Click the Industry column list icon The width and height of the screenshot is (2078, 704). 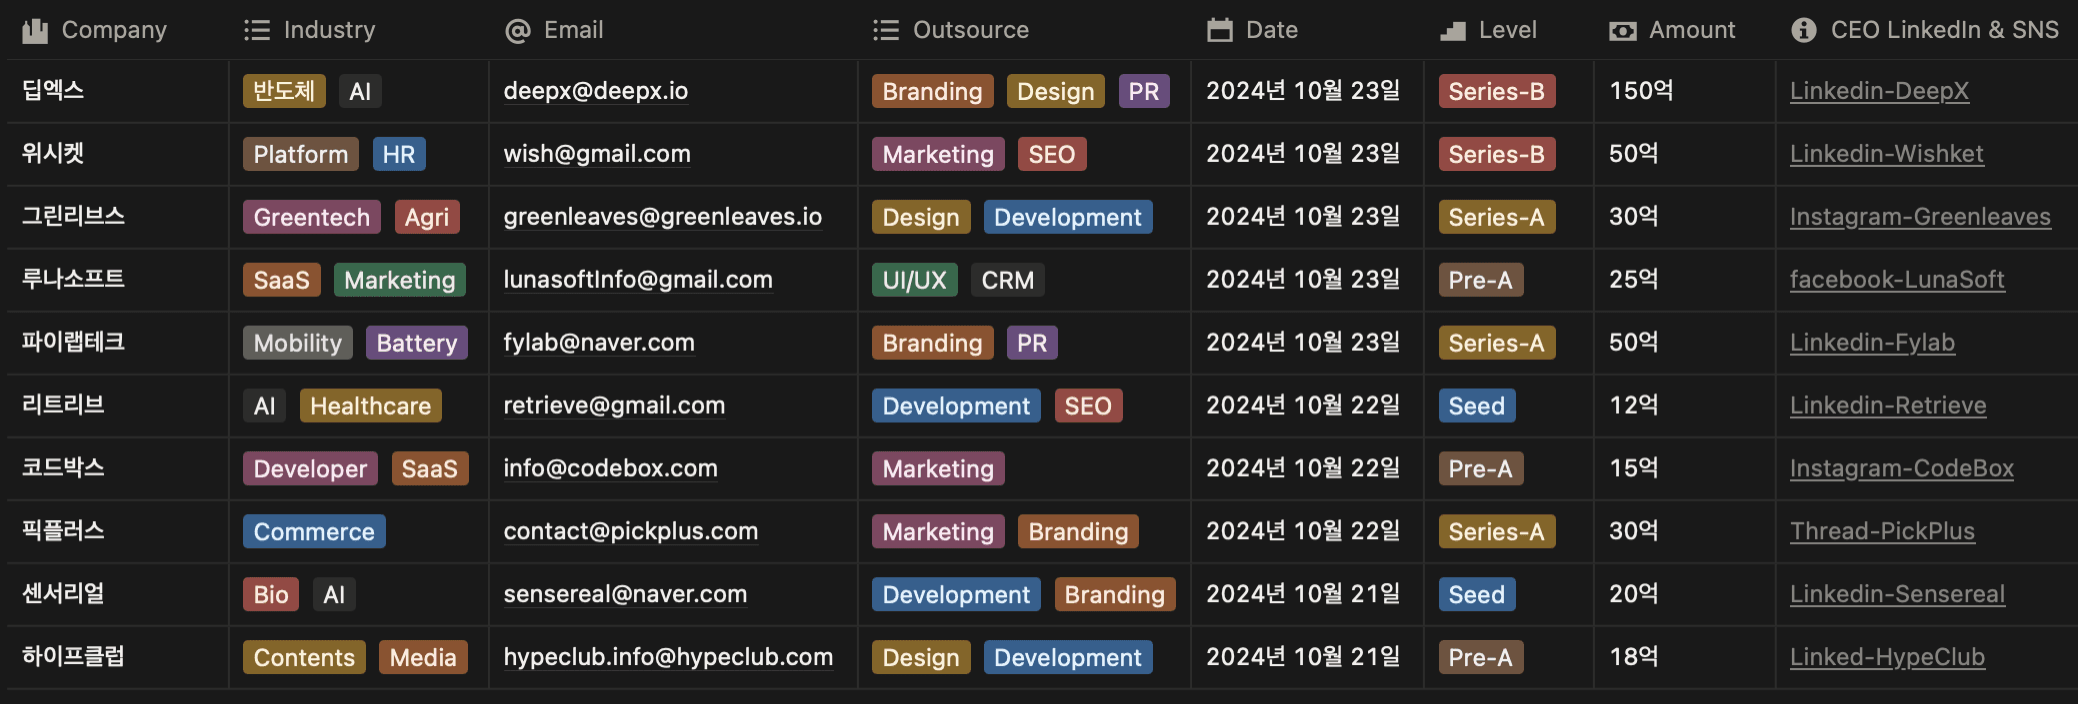257,31
